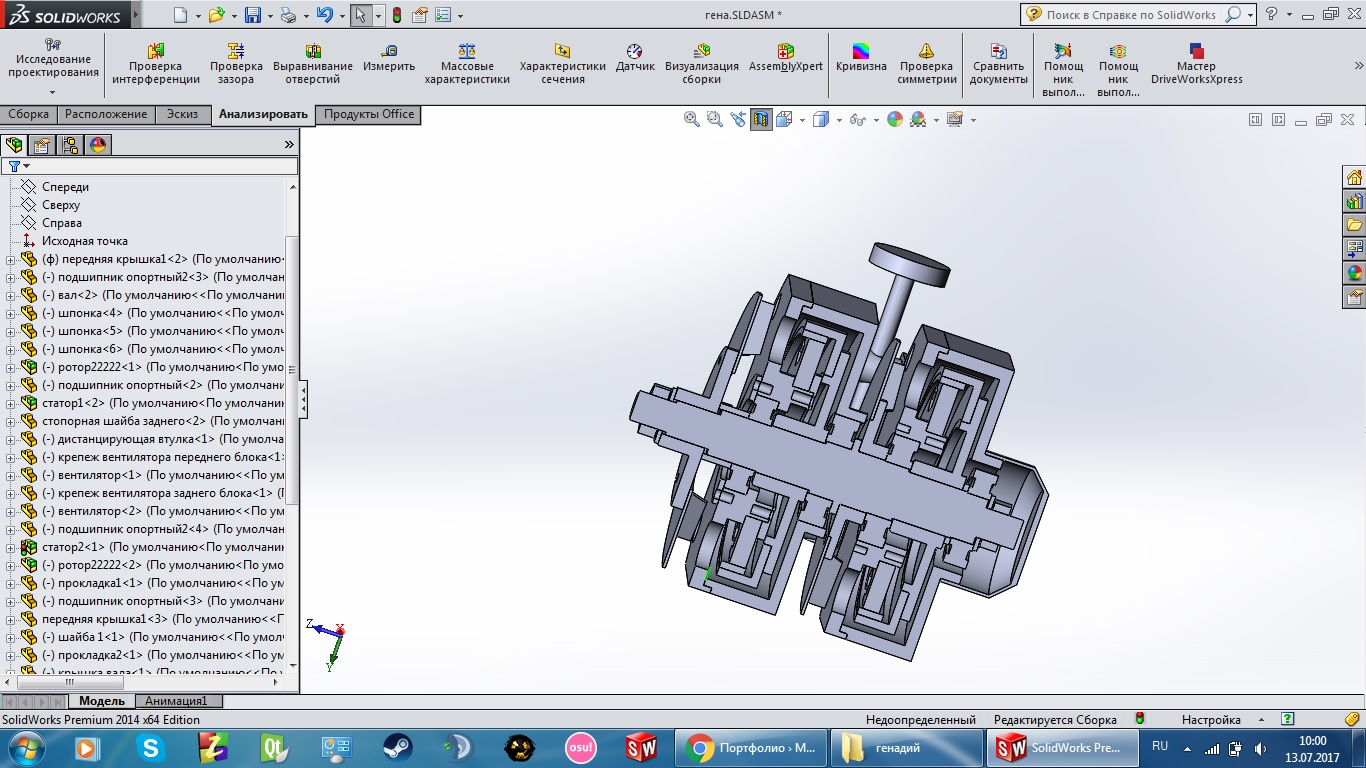Image resolution: width=1366 pixels, height=768 pixels.
Task: Collapse the feature tree panel using the side handle
Action: pos(303,399)
